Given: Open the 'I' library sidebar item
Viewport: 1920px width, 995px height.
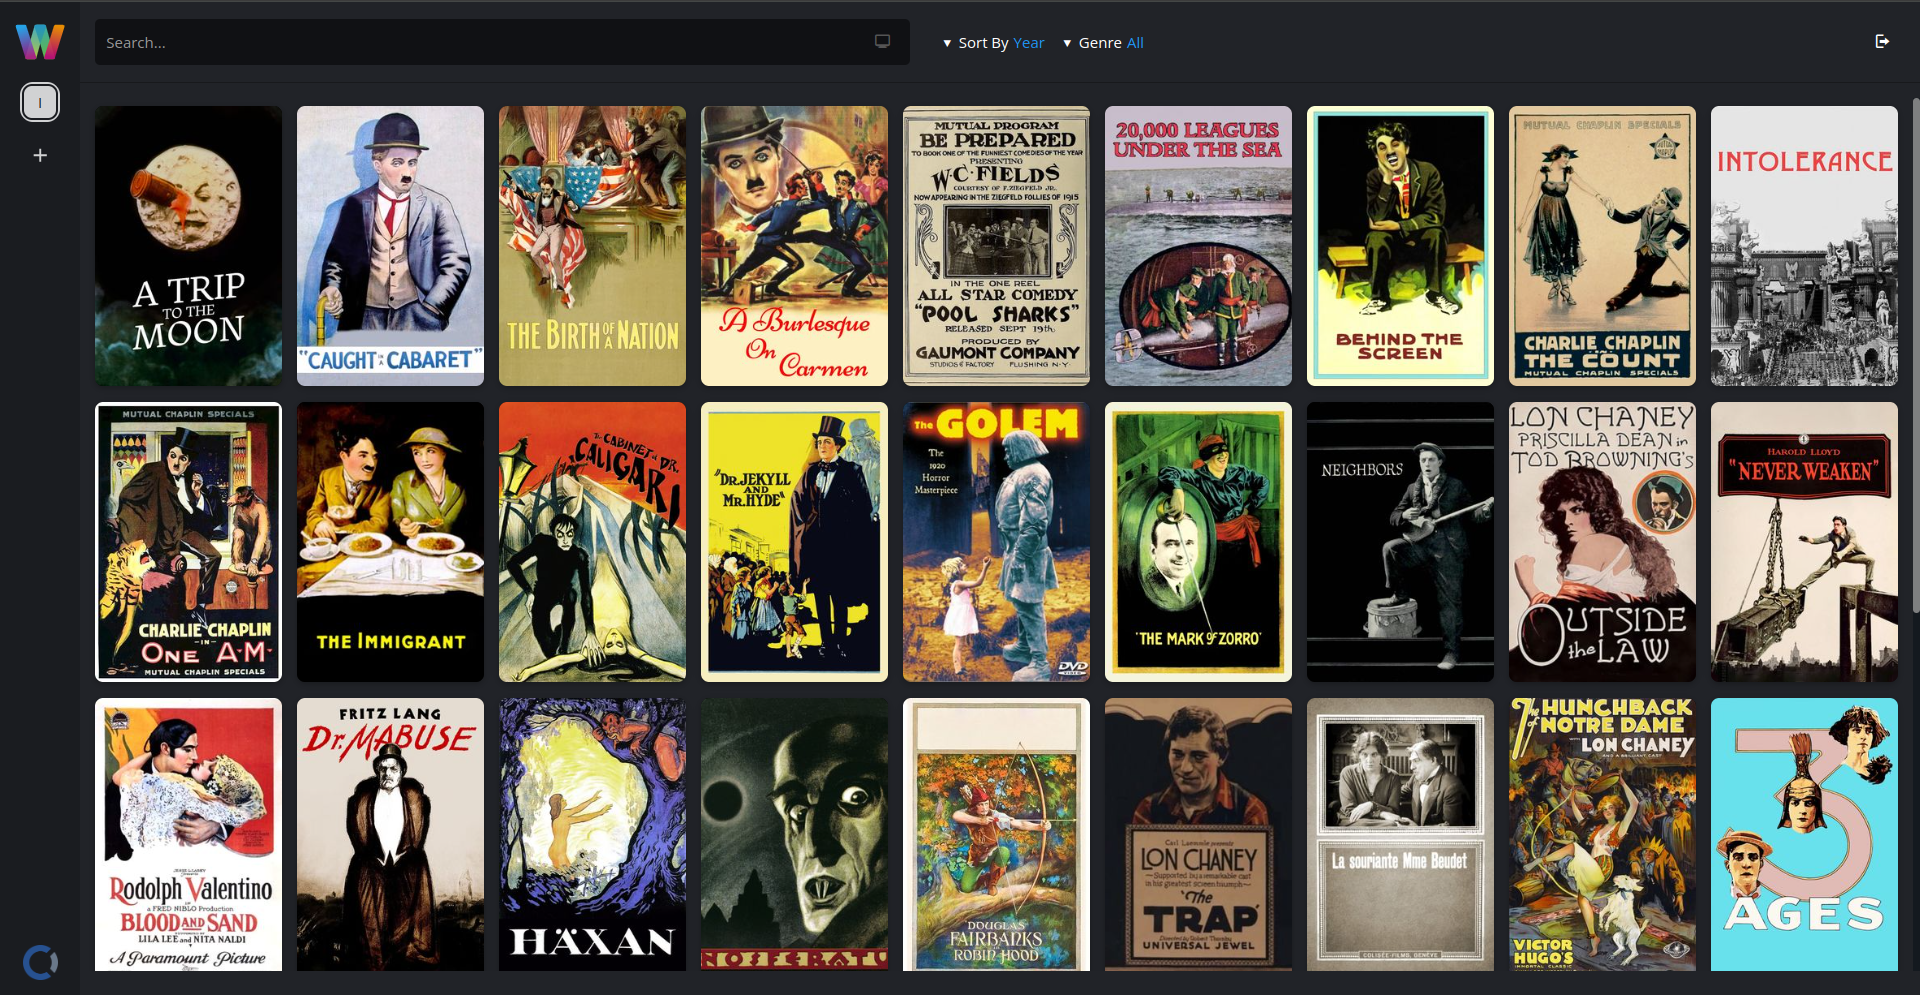Looking at the screenshot, I should coord(40,102).
